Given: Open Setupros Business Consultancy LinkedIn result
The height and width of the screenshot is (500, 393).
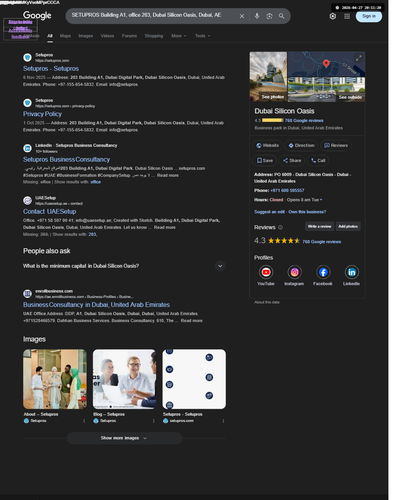Looking at the screenshot, I should coord(66,160).
